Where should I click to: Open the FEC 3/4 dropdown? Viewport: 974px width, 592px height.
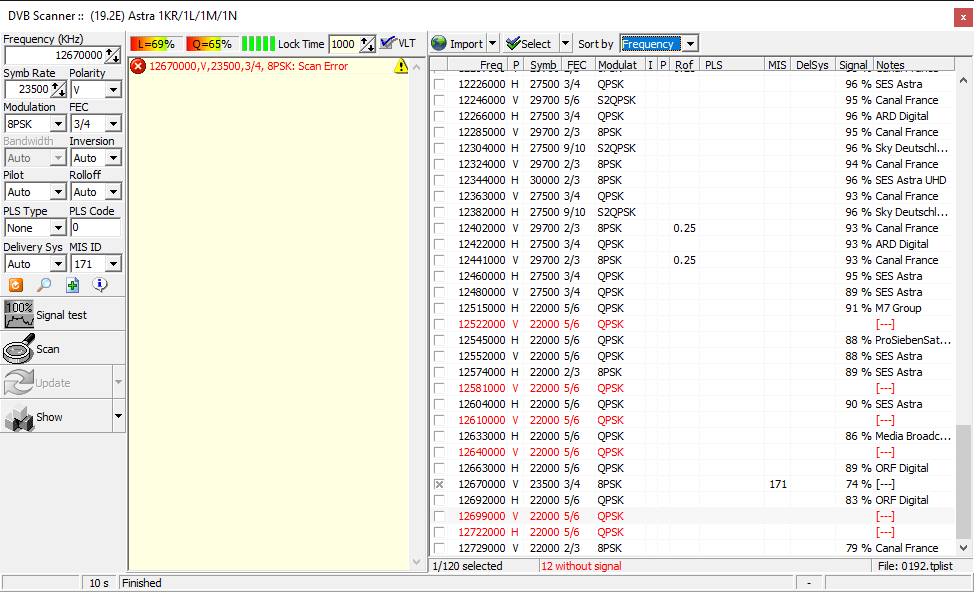coord(112,124)
